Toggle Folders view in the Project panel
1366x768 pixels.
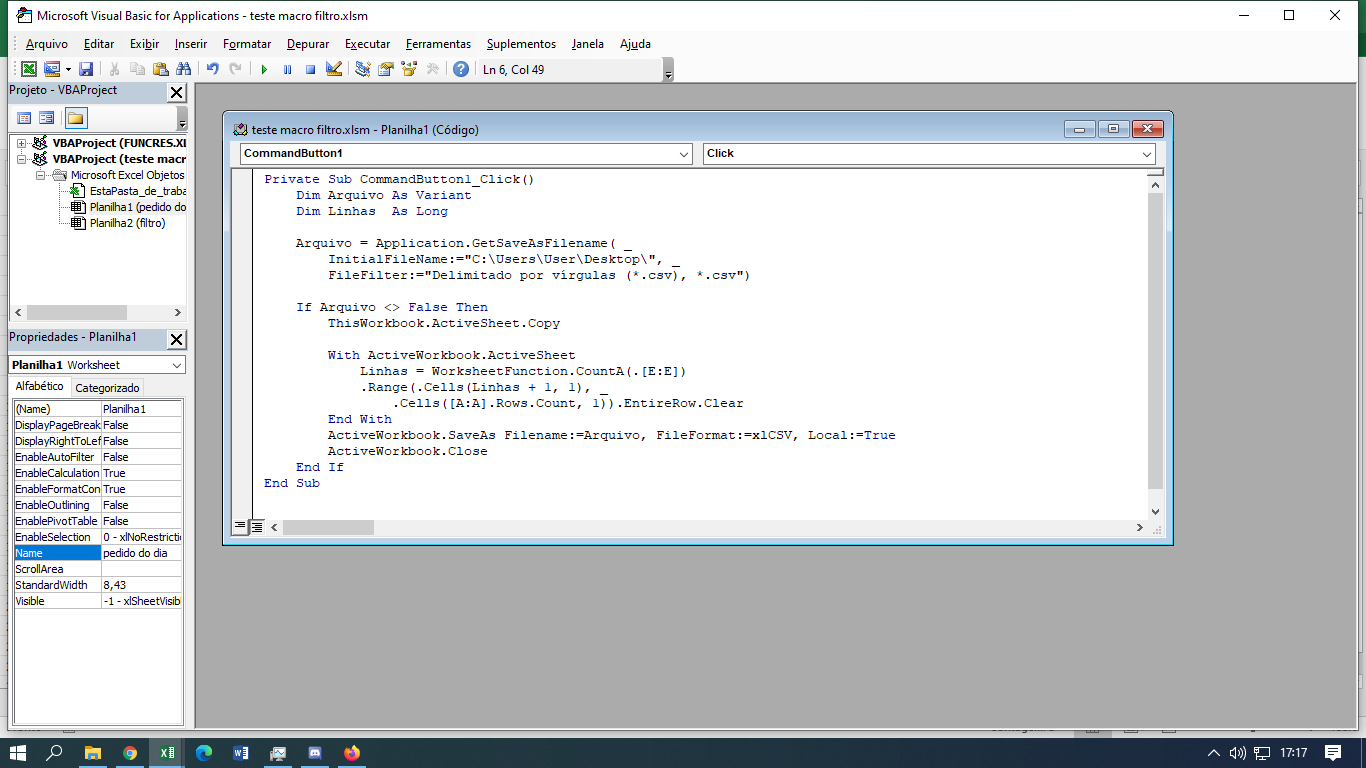pyautogui.click(x=76, y=118)
